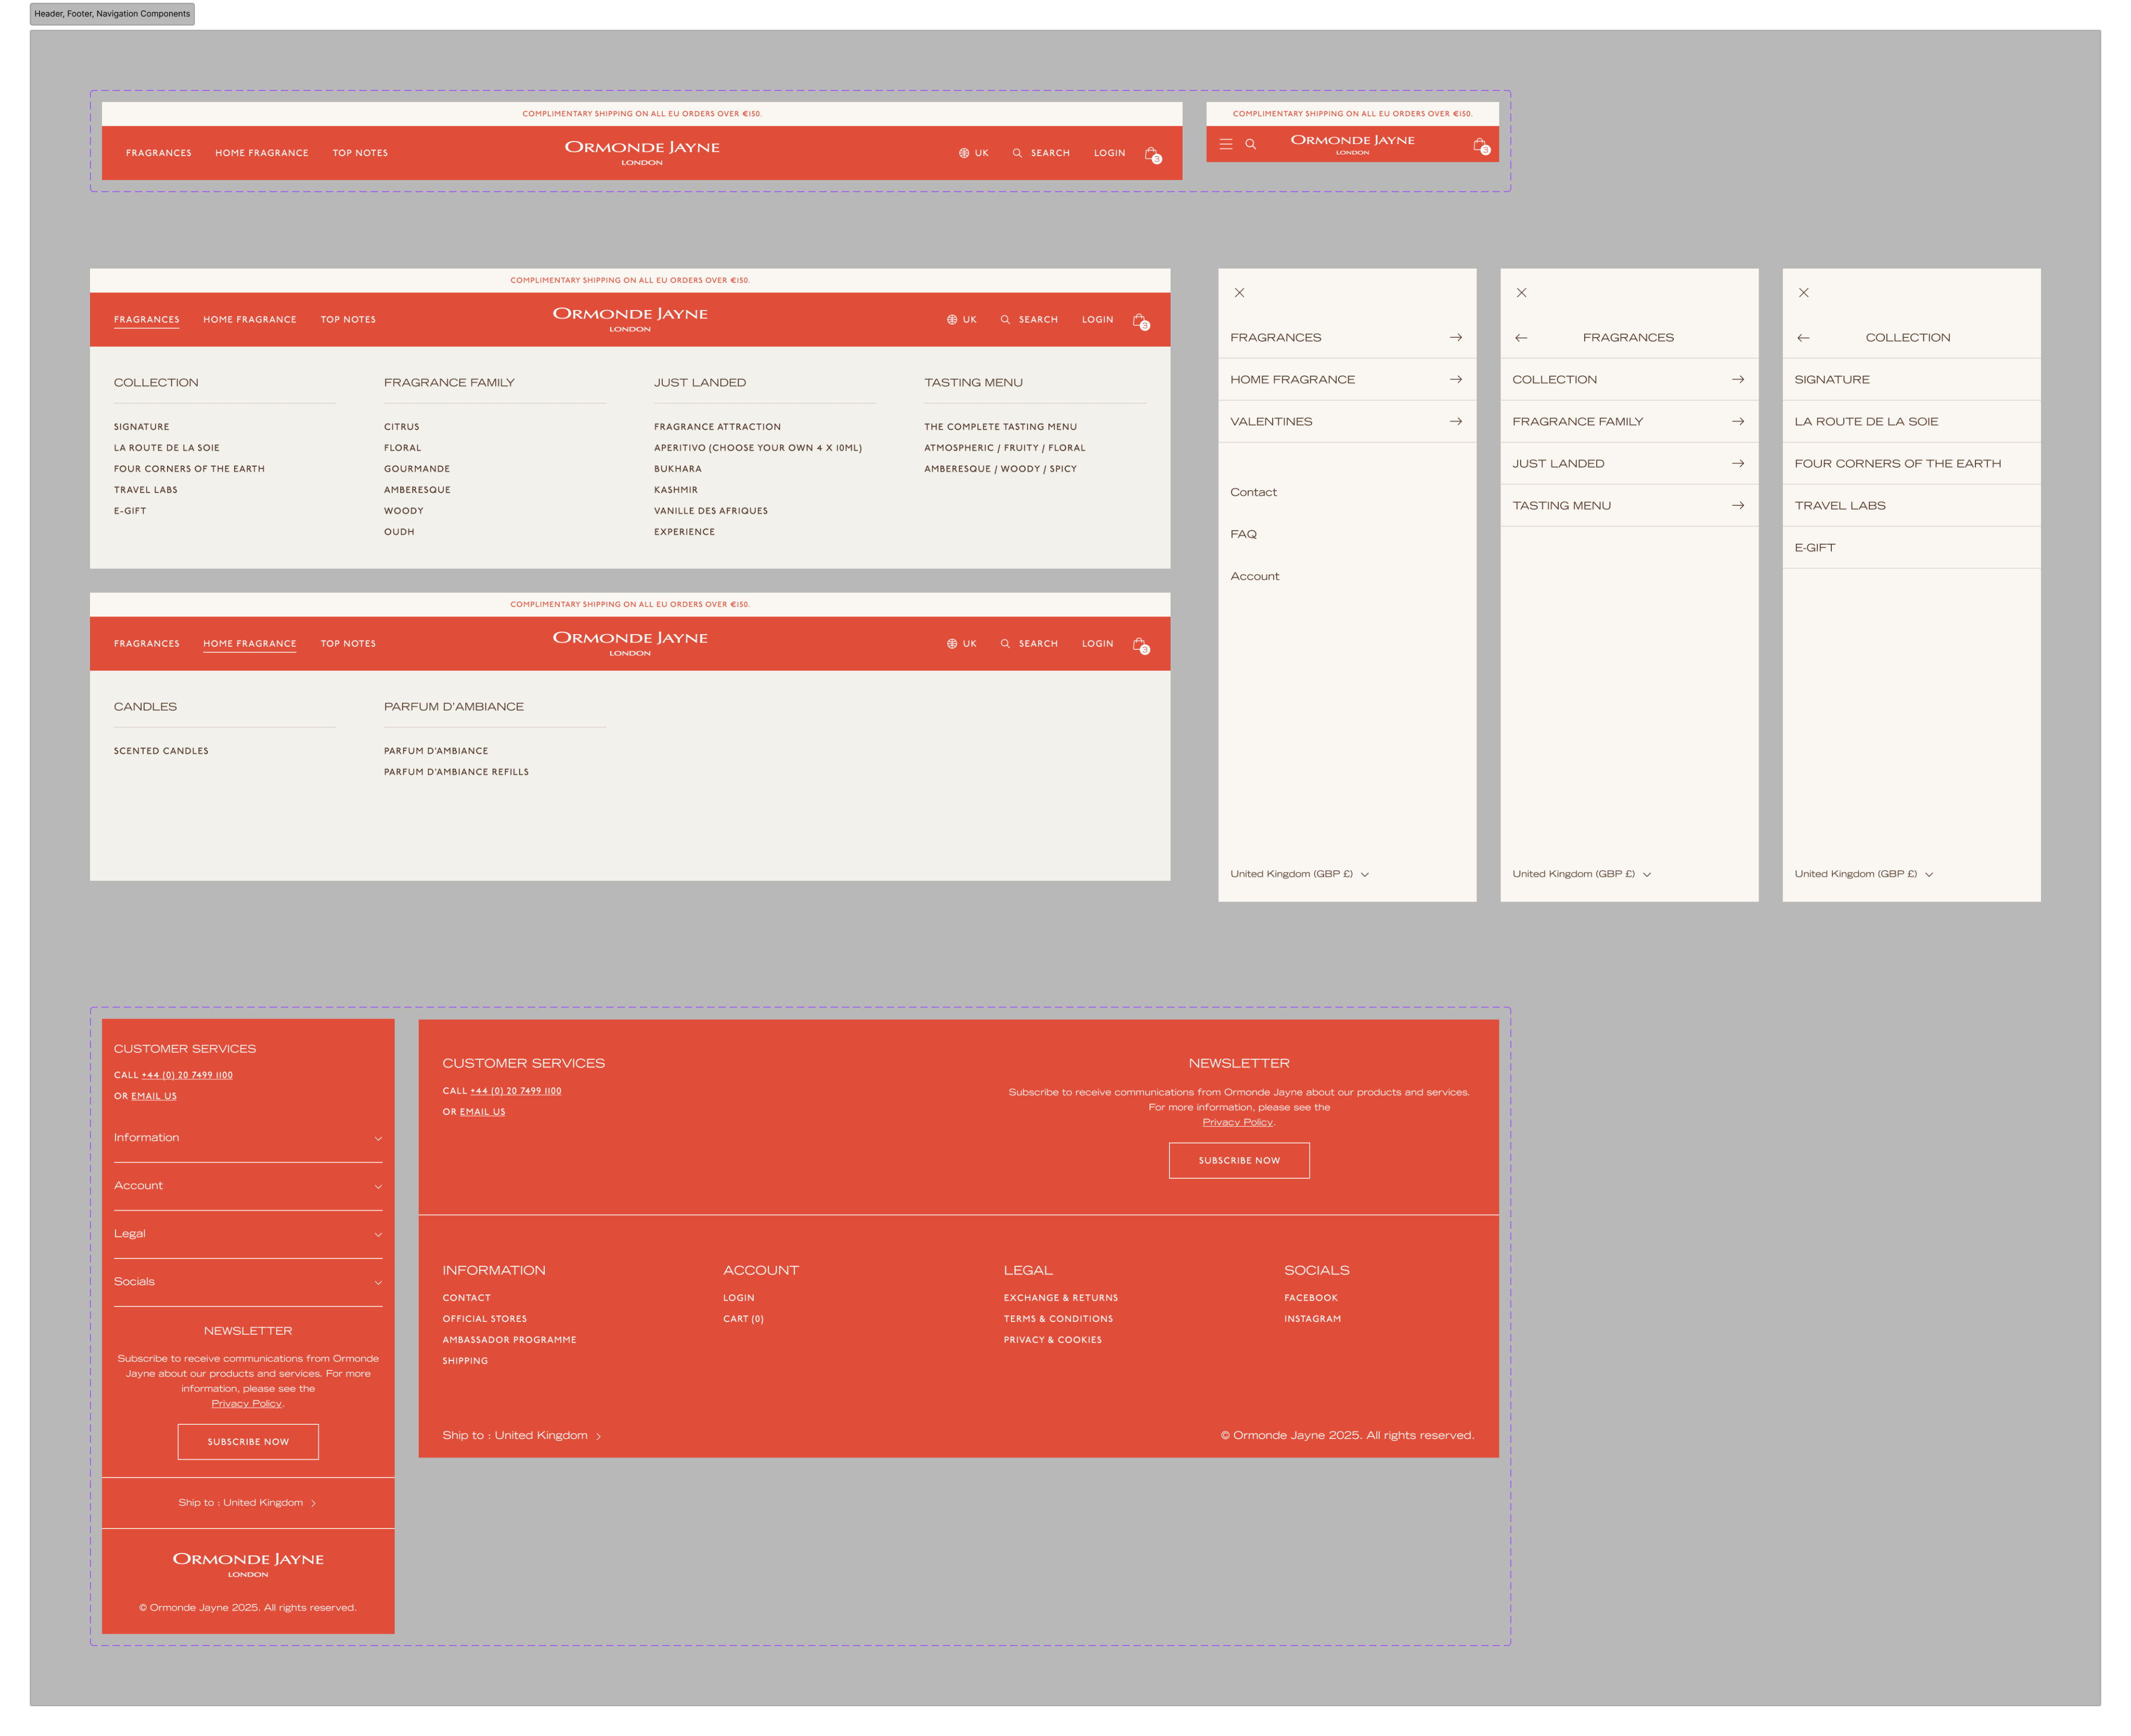Open the United Kingdom (GBP £) dropdown under the Account link
This screenshot has width=2131, height=1736.
(1299, 874)
